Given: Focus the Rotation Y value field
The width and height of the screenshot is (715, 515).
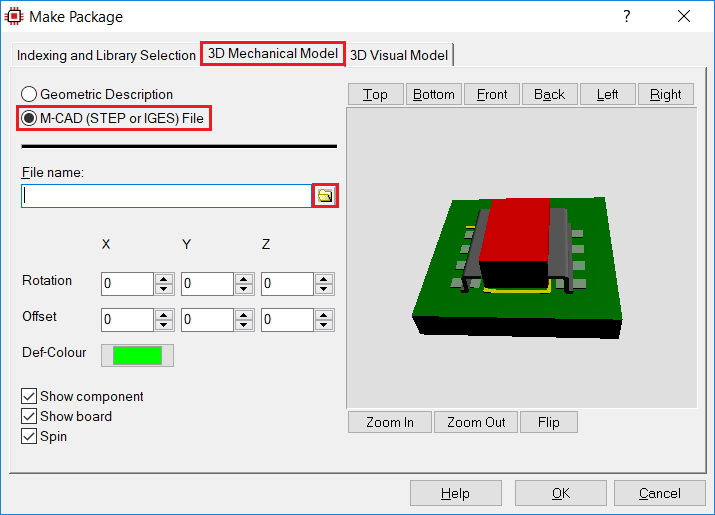Looking at the screenshot, I should coord(207,284).
